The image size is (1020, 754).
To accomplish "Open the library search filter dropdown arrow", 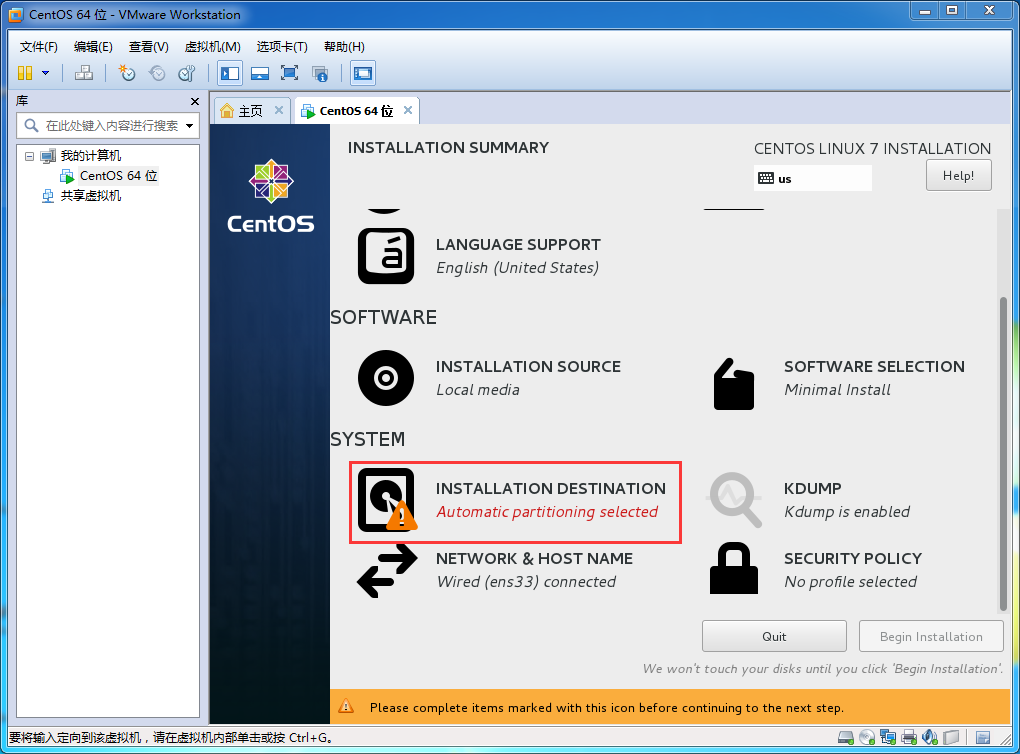I will (189, 126).
